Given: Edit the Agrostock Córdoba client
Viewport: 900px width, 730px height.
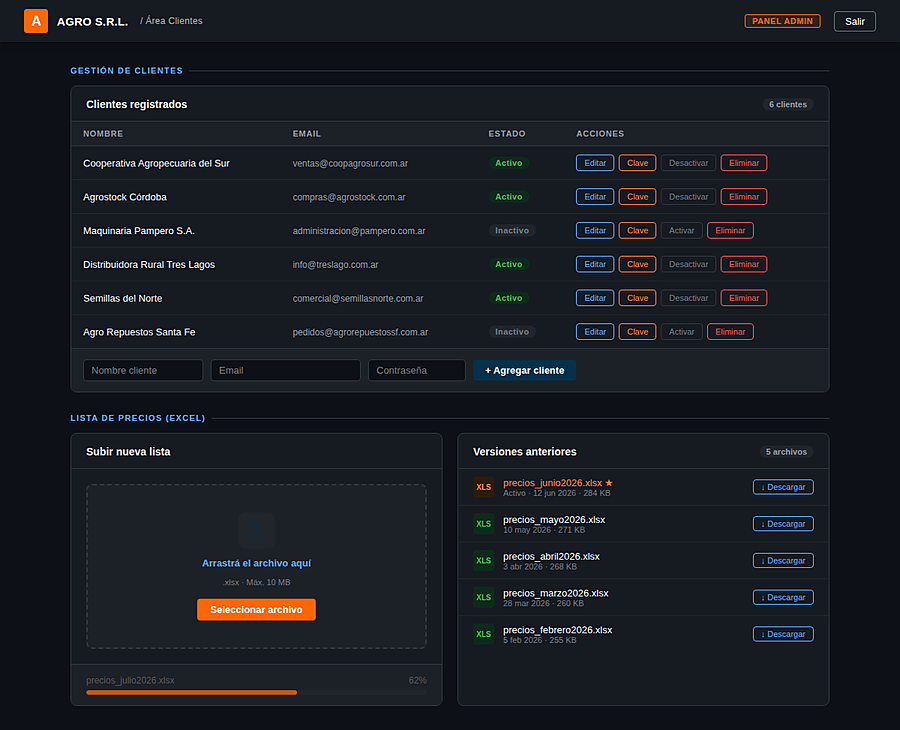Looking at the screenshot, I should tap(595, 197).
